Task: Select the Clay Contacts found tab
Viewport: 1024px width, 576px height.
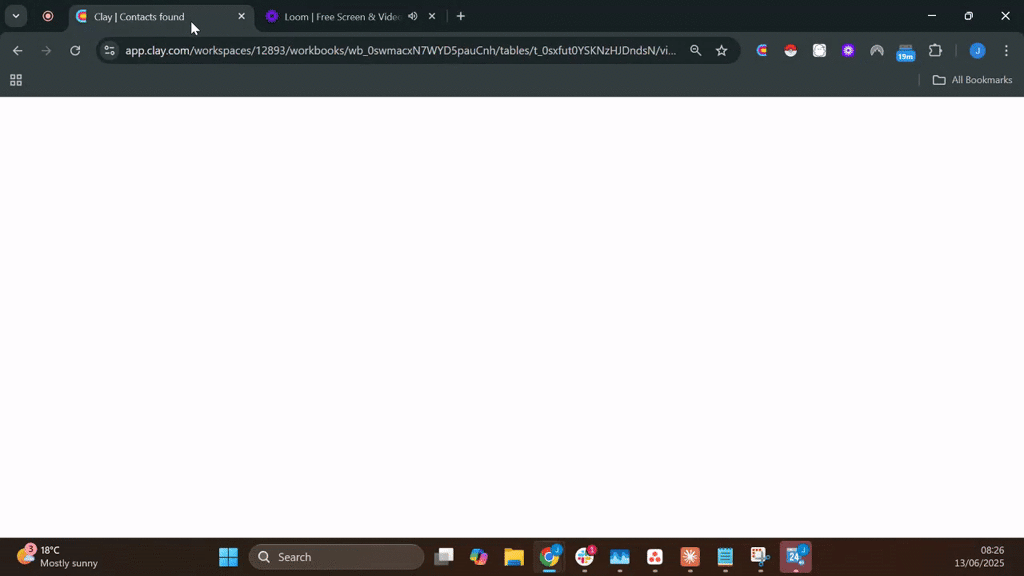Action: [x=140, y=17]
